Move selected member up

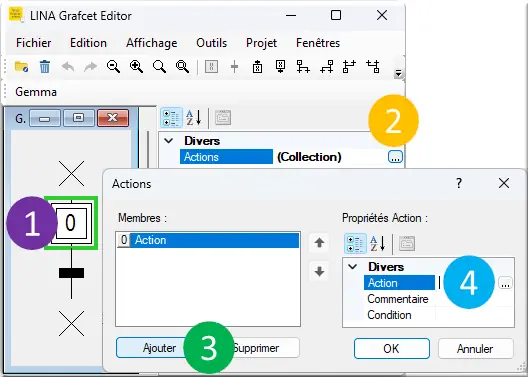coord(319,243)
